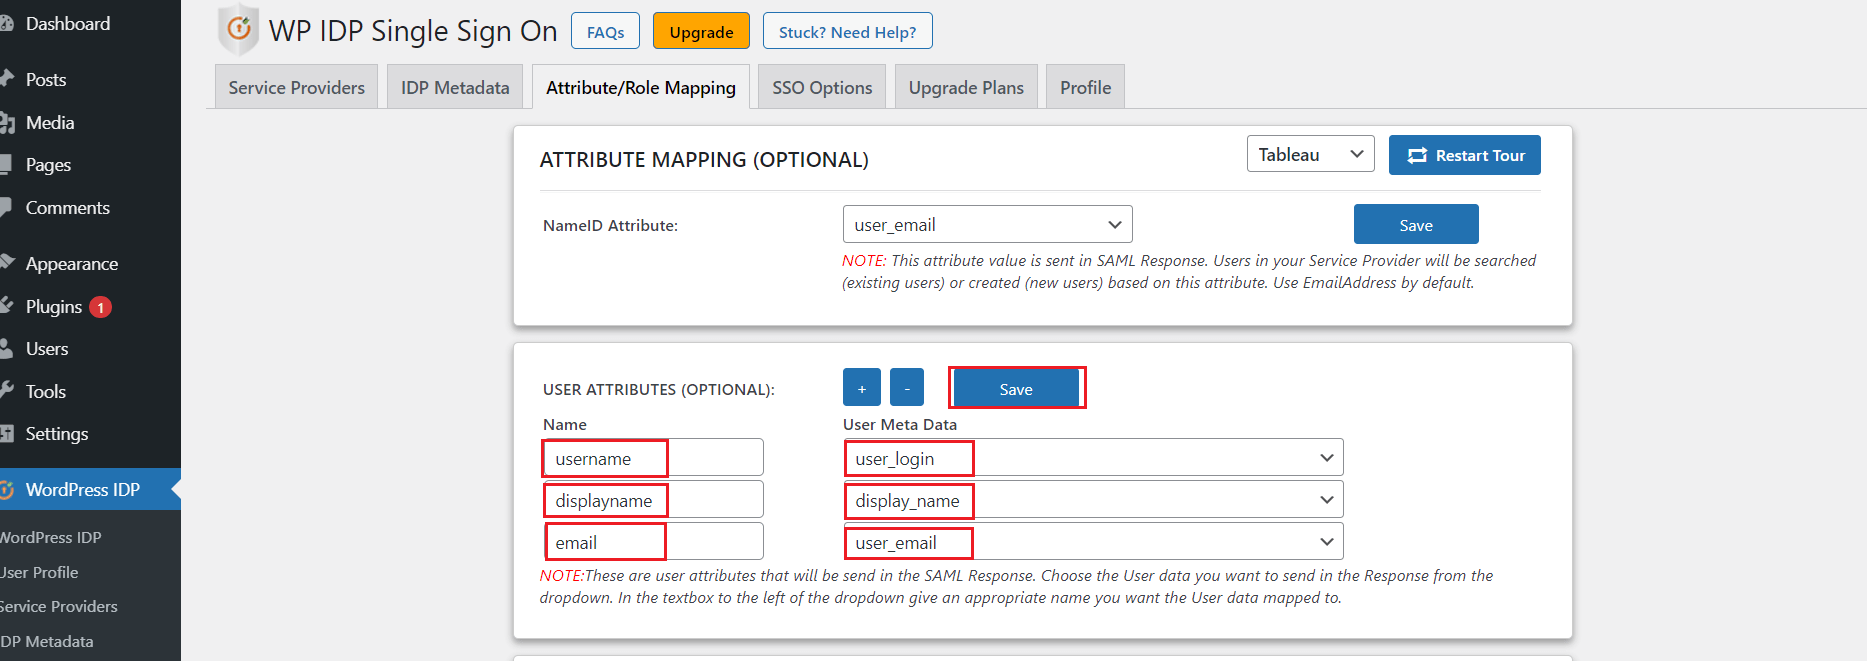Screen dimensions: 1867x661
Task: Open the user_login meta data dropdown
Action: pos(1093,458)
